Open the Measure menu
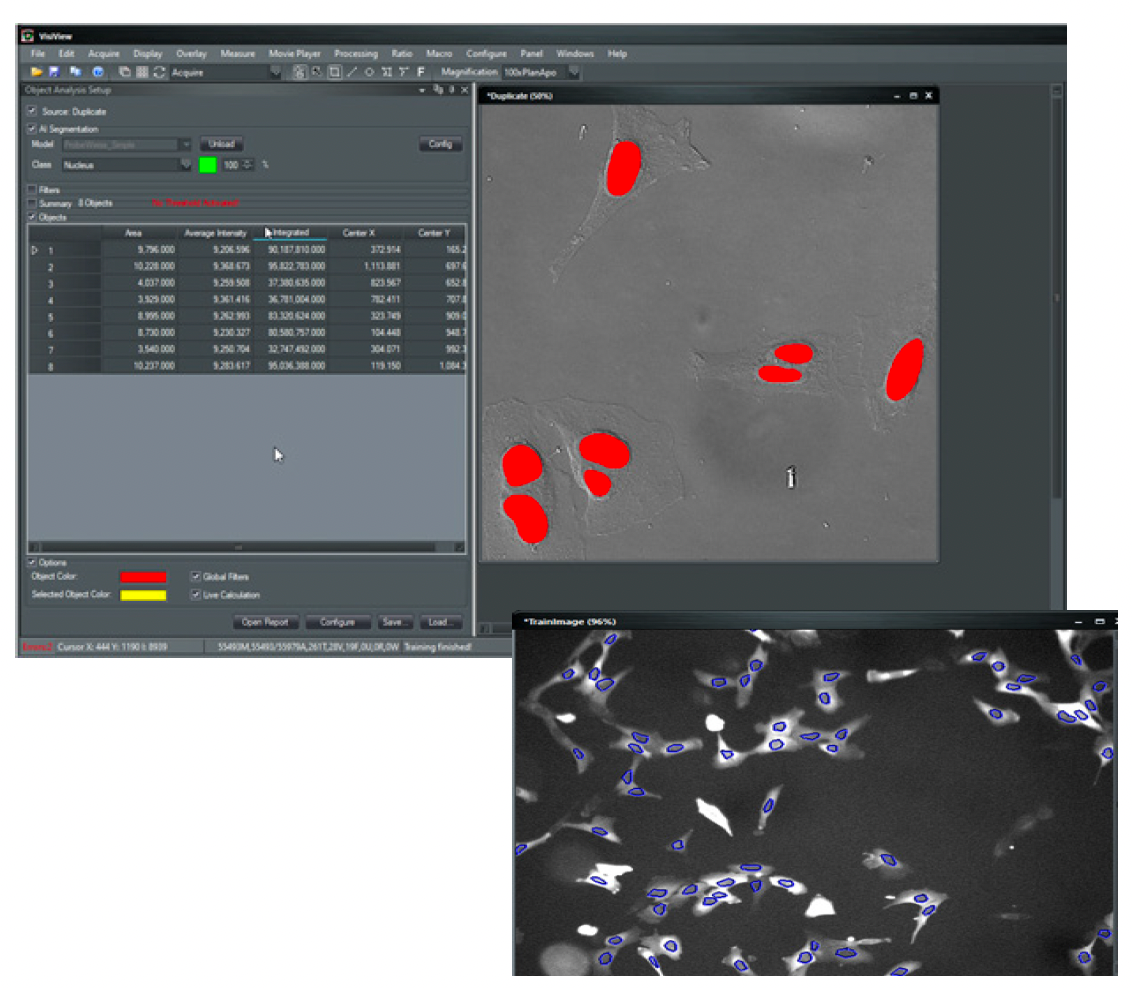1132x988 pixels. [x=238, y=54]
